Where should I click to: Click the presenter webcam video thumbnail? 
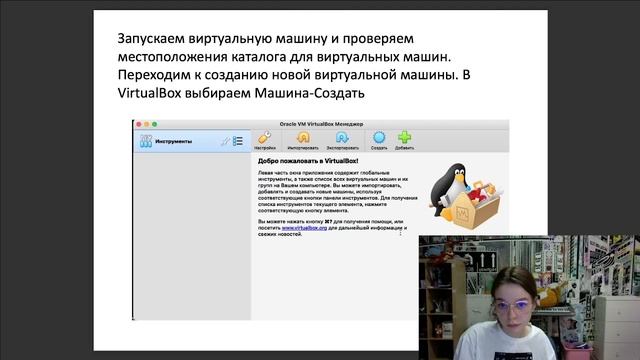click(529, 297)
